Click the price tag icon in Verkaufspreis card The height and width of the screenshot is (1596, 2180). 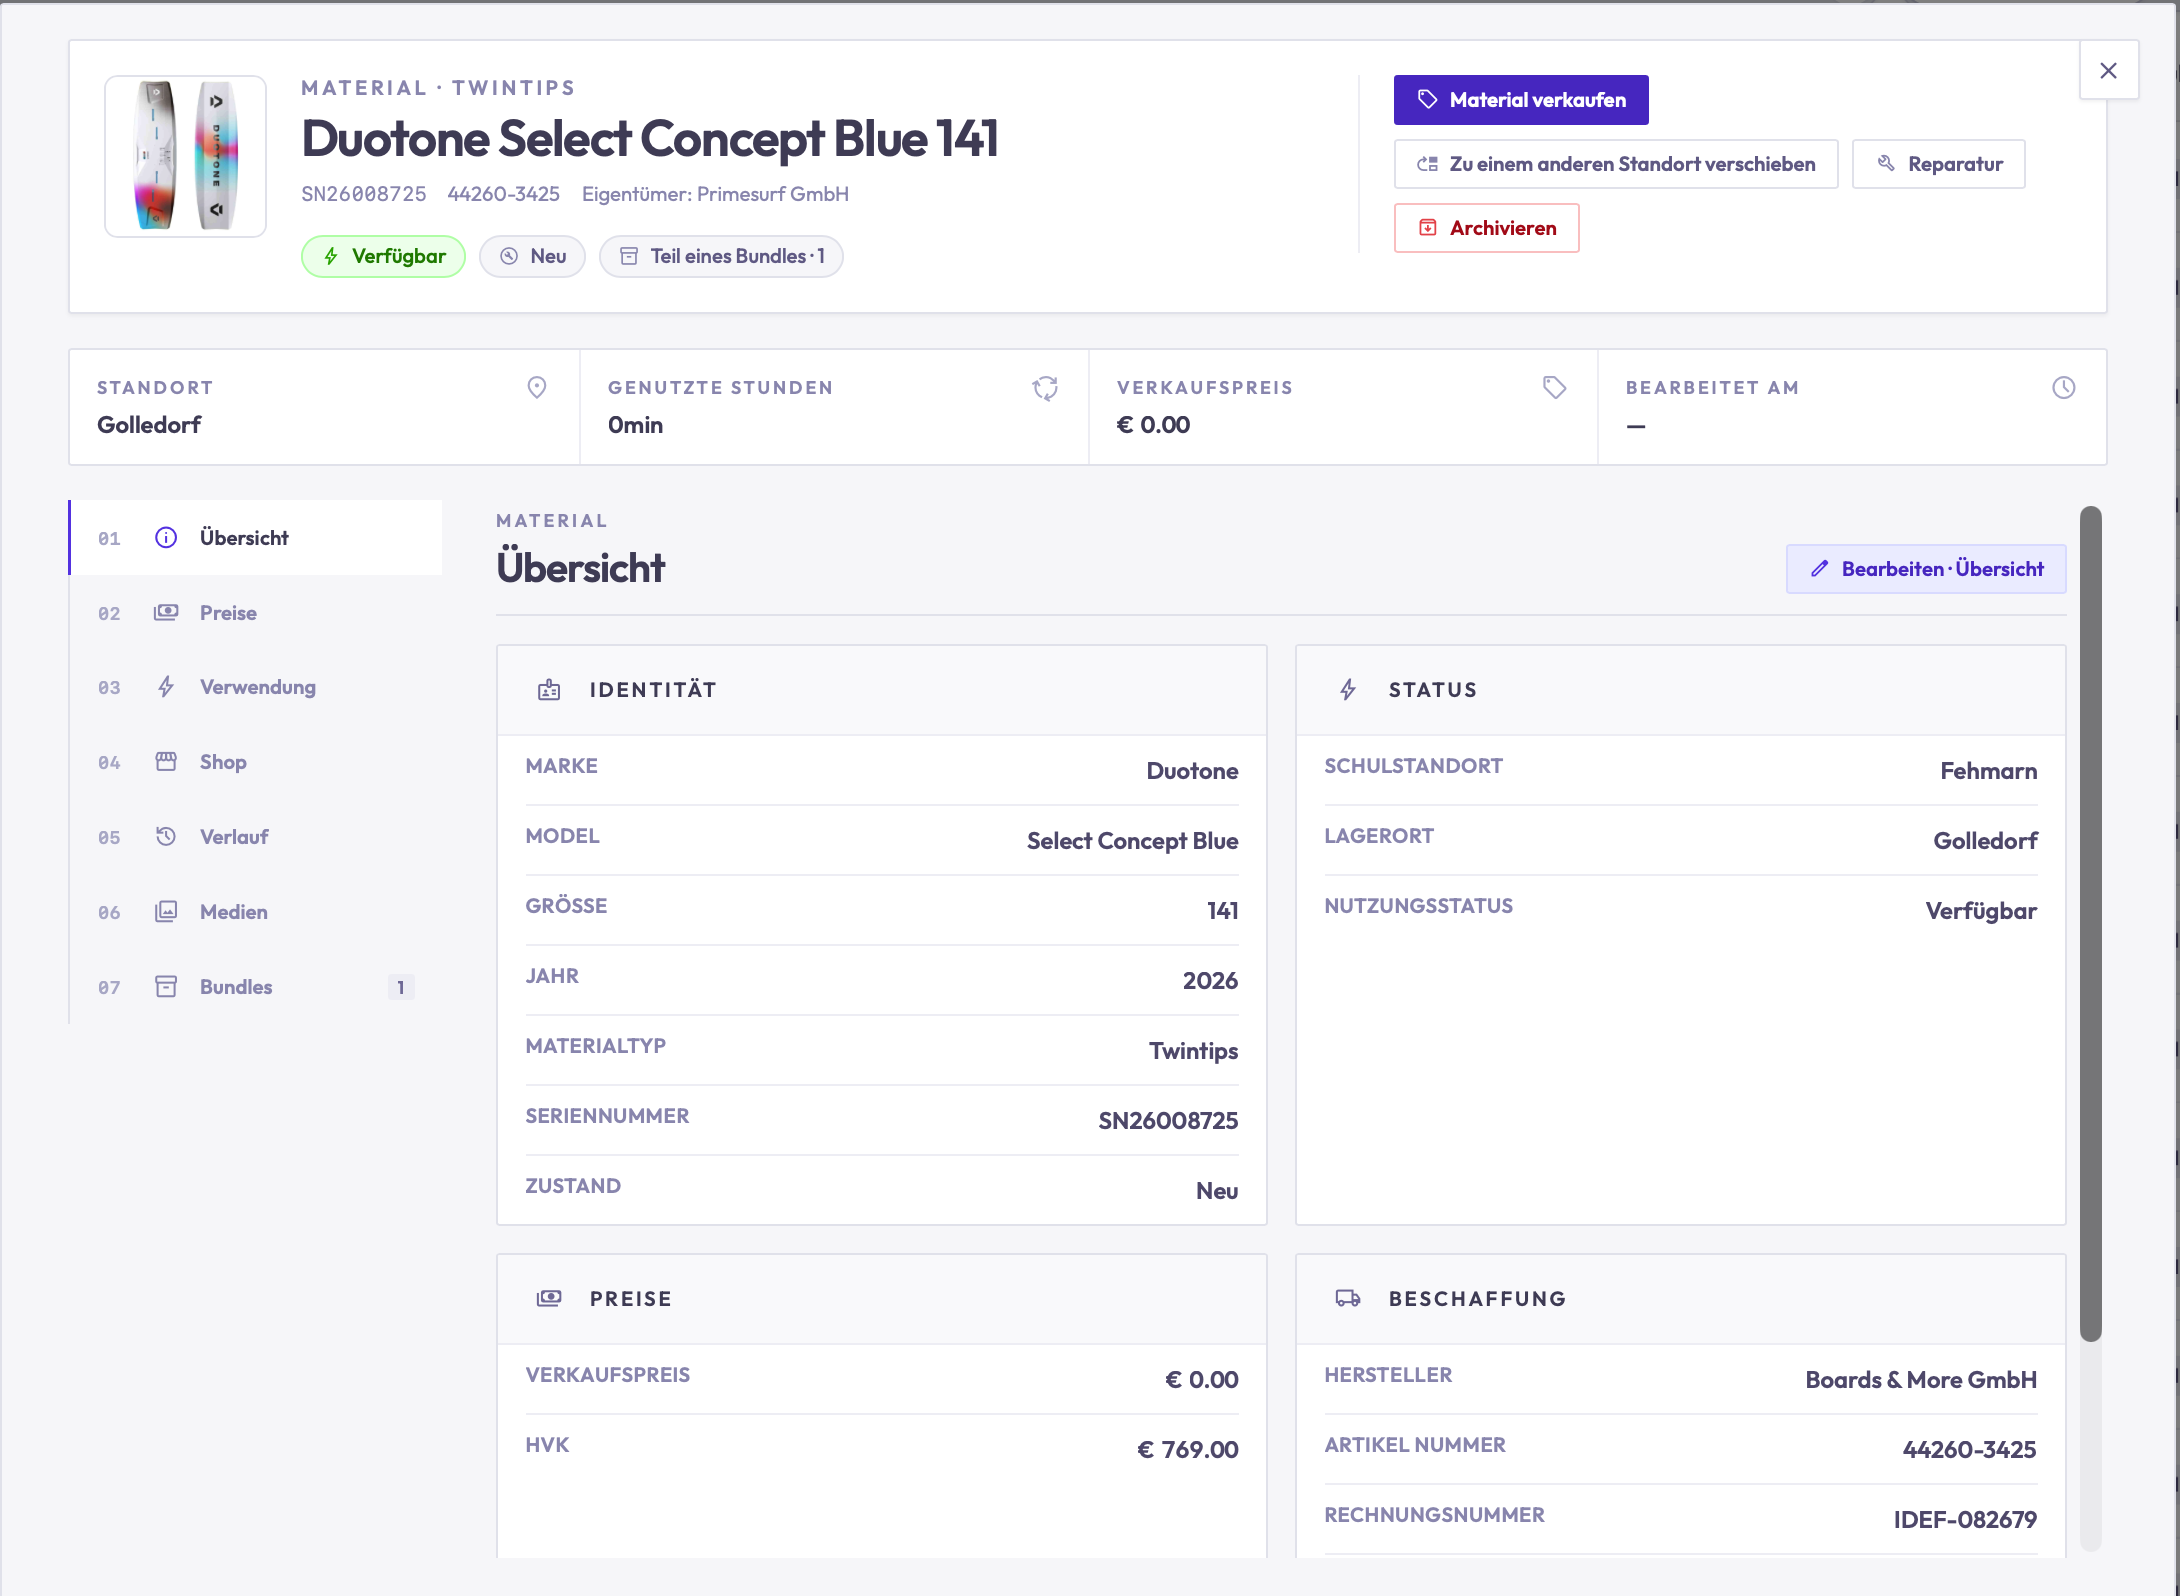click(1554, 388)
